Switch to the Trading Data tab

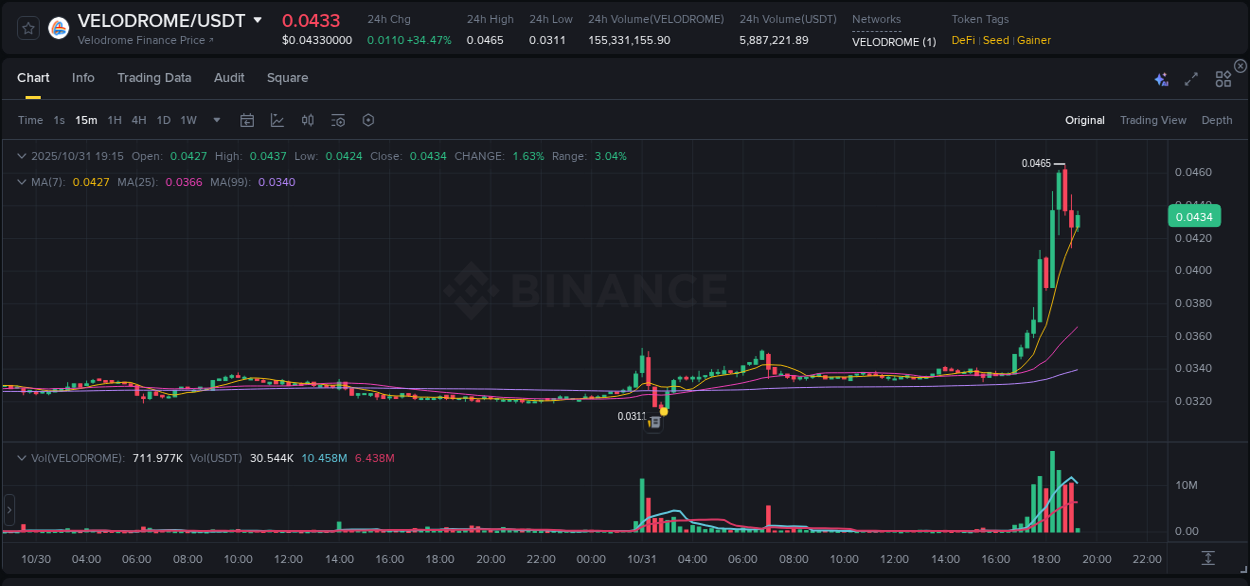click(154, 78)
